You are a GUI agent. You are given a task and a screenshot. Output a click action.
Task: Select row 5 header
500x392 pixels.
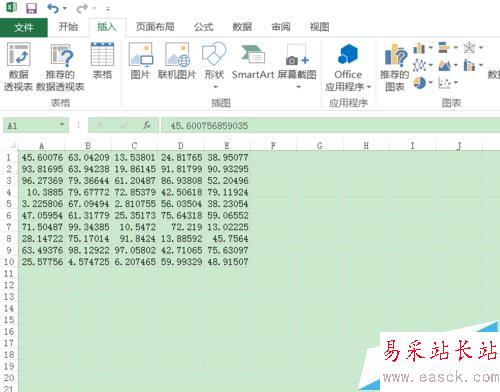coord(9,204)
